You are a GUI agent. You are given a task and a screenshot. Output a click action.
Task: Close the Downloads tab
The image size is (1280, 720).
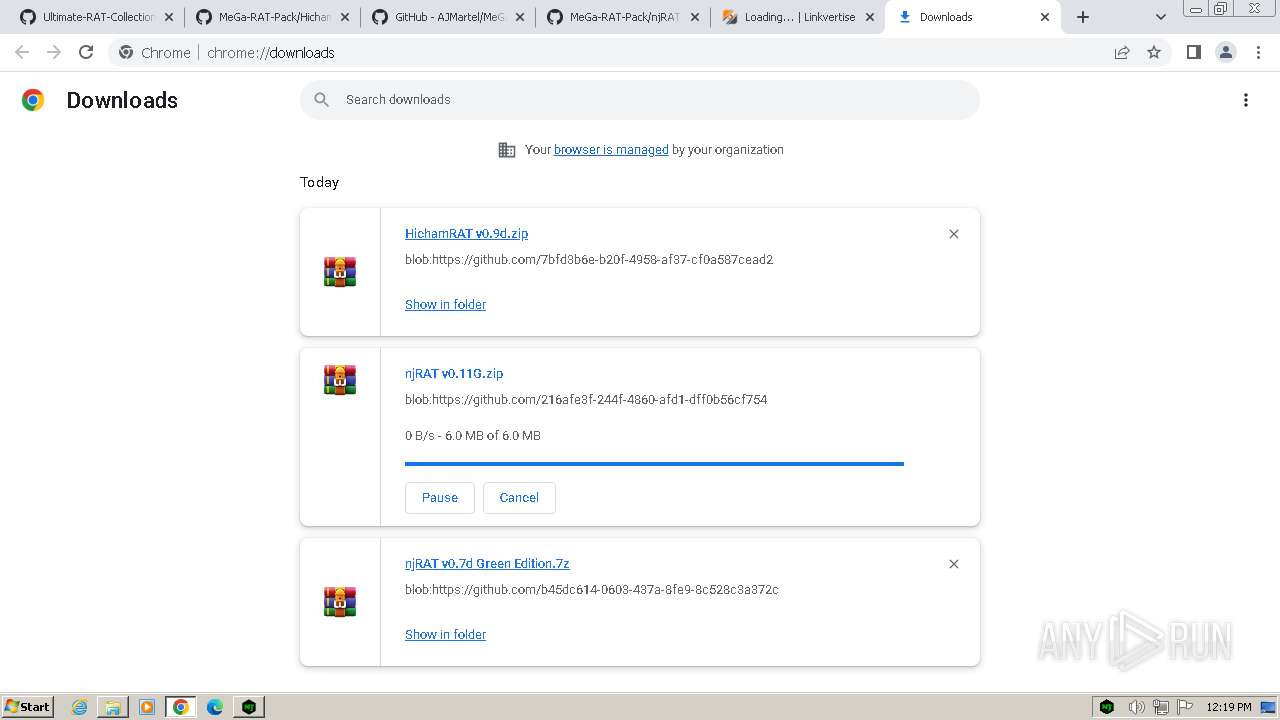pyautogui.click(x=1045, y=17)
